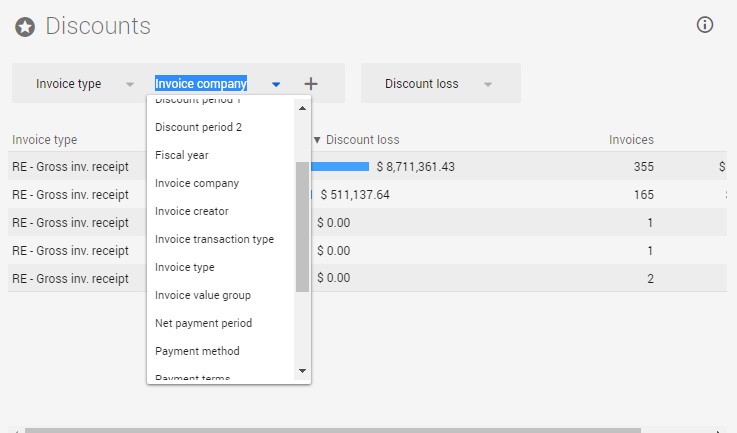The height and width of the screenshot is (433, 737).
Task: Click the plus icon to add dimension
Action: point(311,84)
